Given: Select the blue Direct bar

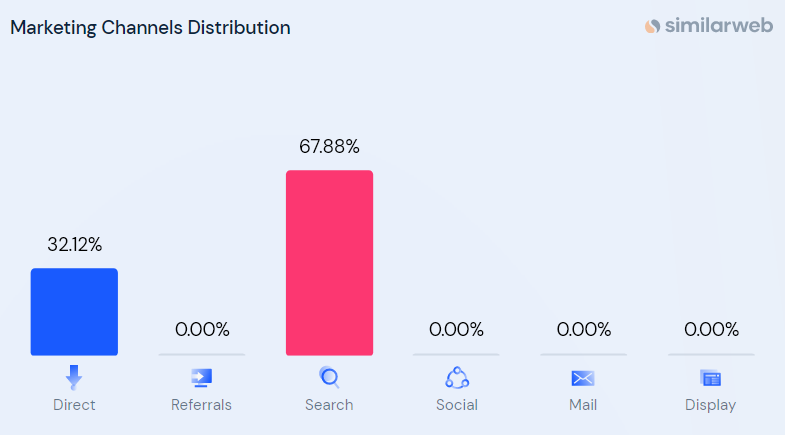Looking at the screenshot, I should (x=74, y=312).
